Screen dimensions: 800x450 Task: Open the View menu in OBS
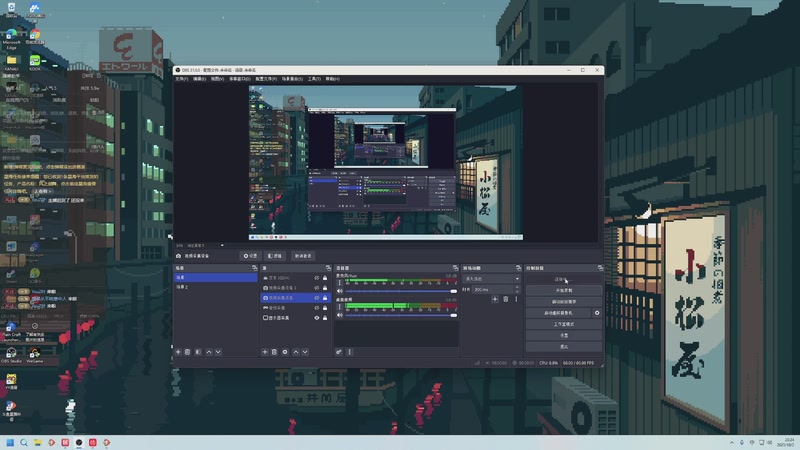(217, 79)
